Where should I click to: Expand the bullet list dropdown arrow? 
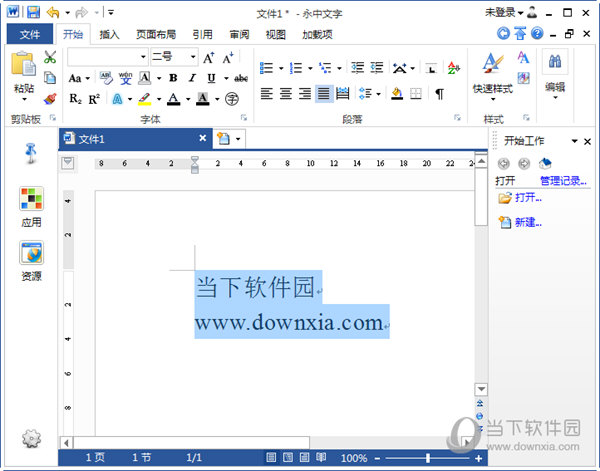pyautogui.click(x=281, y=68)
